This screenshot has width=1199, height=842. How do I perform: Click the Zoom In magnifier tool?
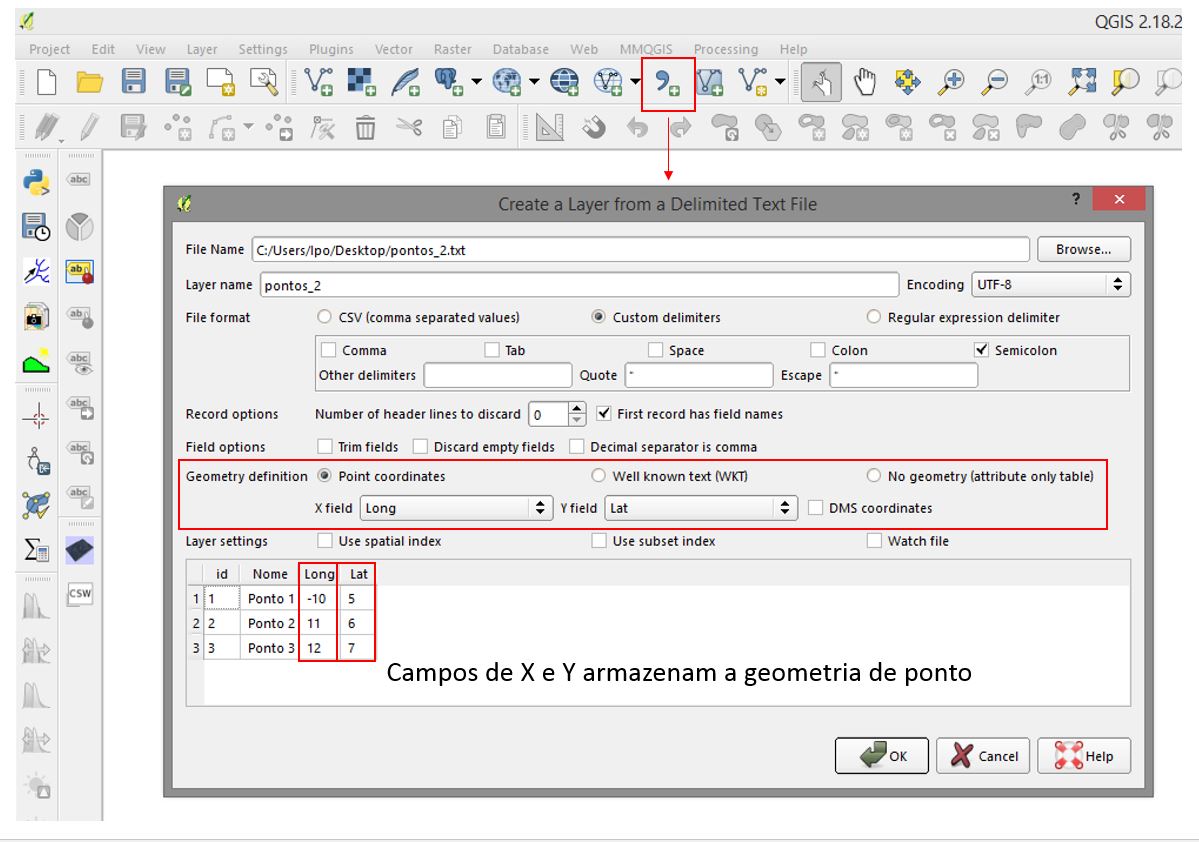951,82
